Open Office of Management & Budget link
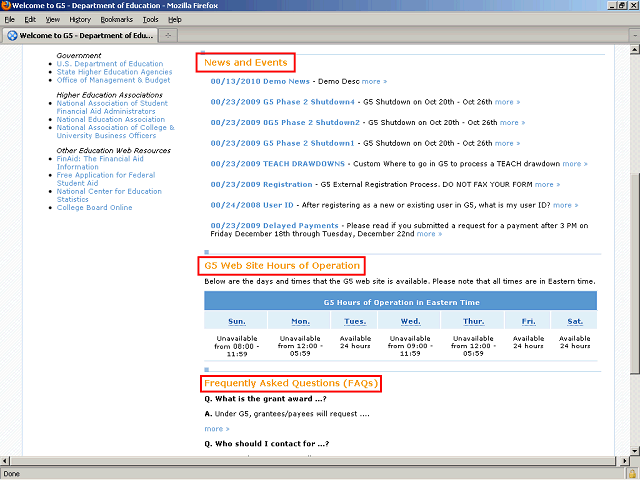The image size is (640, 480). (113, 80)
